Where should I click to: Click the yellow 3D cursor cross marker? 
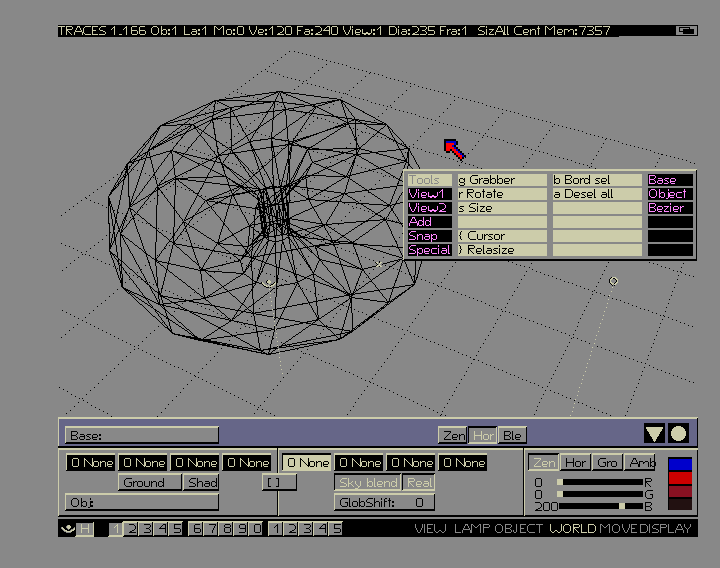[x=379, y=264]
